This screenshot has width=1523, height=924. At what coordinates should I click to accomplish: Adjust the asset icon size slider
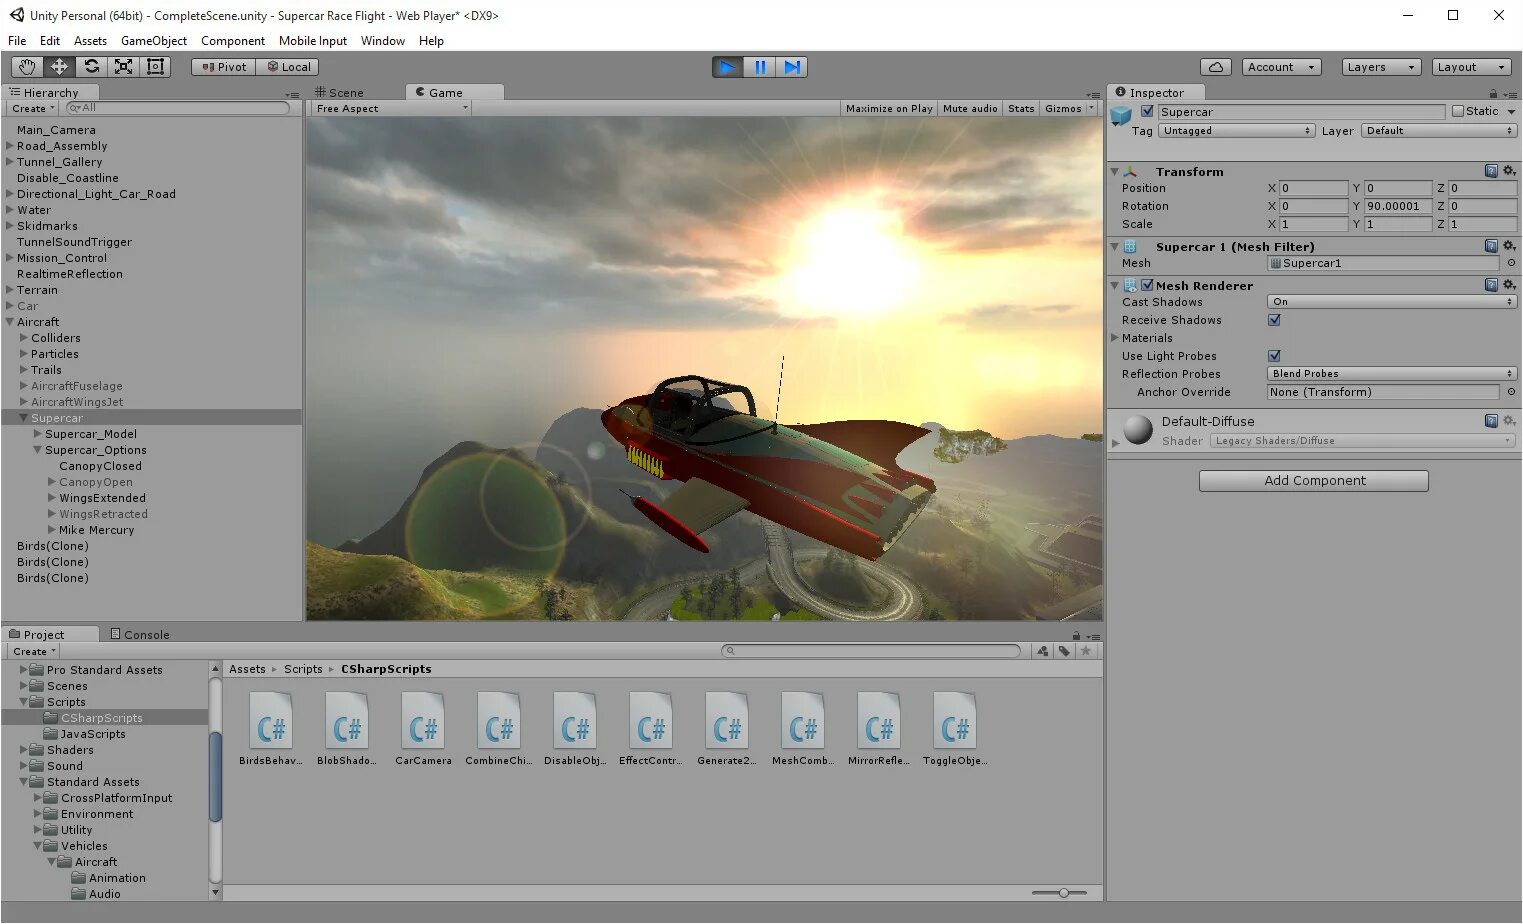pyautogui.click(x=1059, y=892)
